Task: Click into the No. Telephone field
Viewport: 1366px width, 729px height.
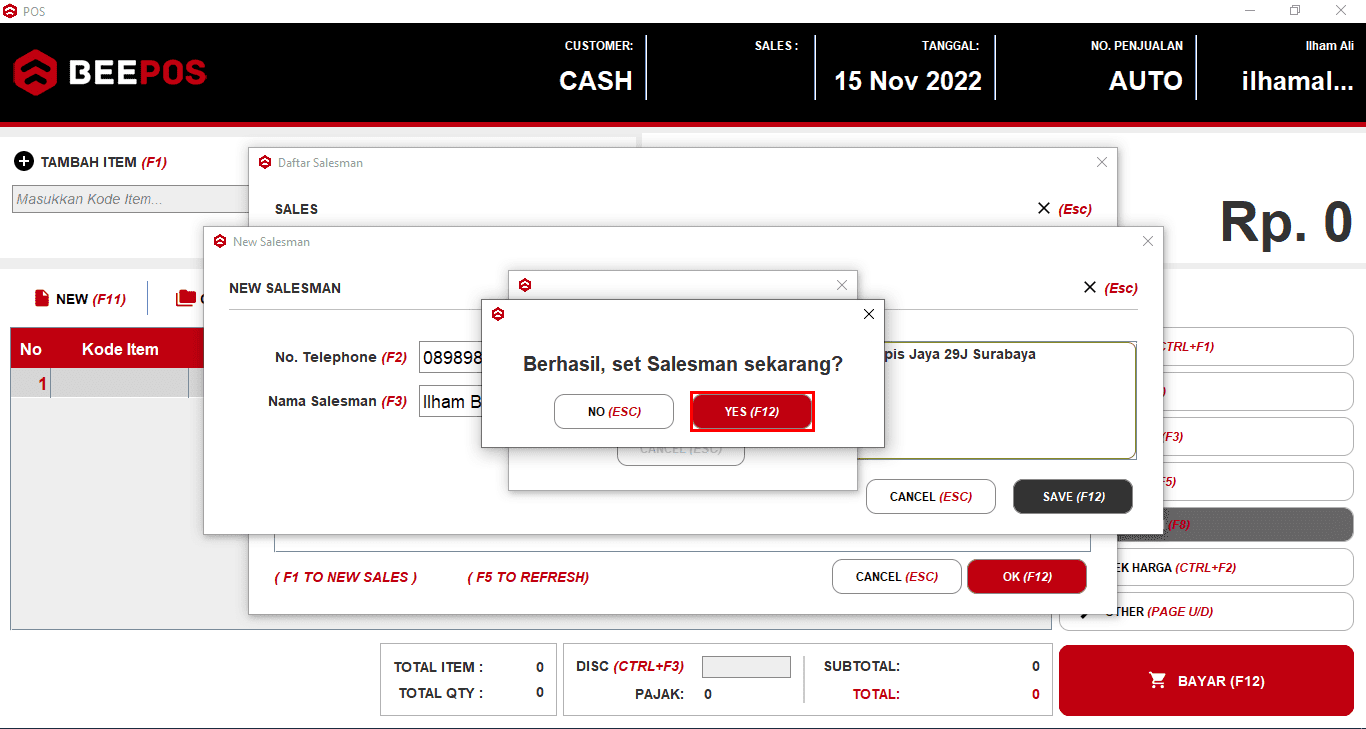Action: pyautogui.click(x=451, y=357)
